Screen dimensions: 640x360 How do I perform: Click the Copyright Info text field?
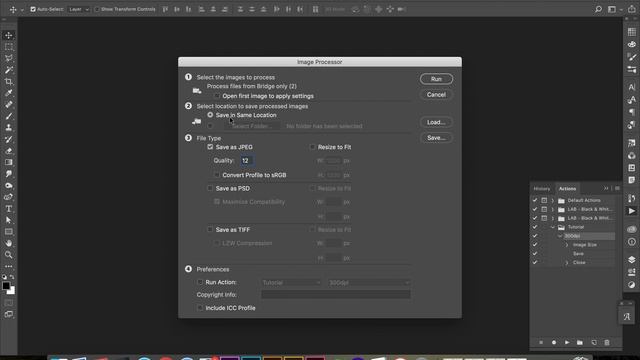click(x=336, y=295)
